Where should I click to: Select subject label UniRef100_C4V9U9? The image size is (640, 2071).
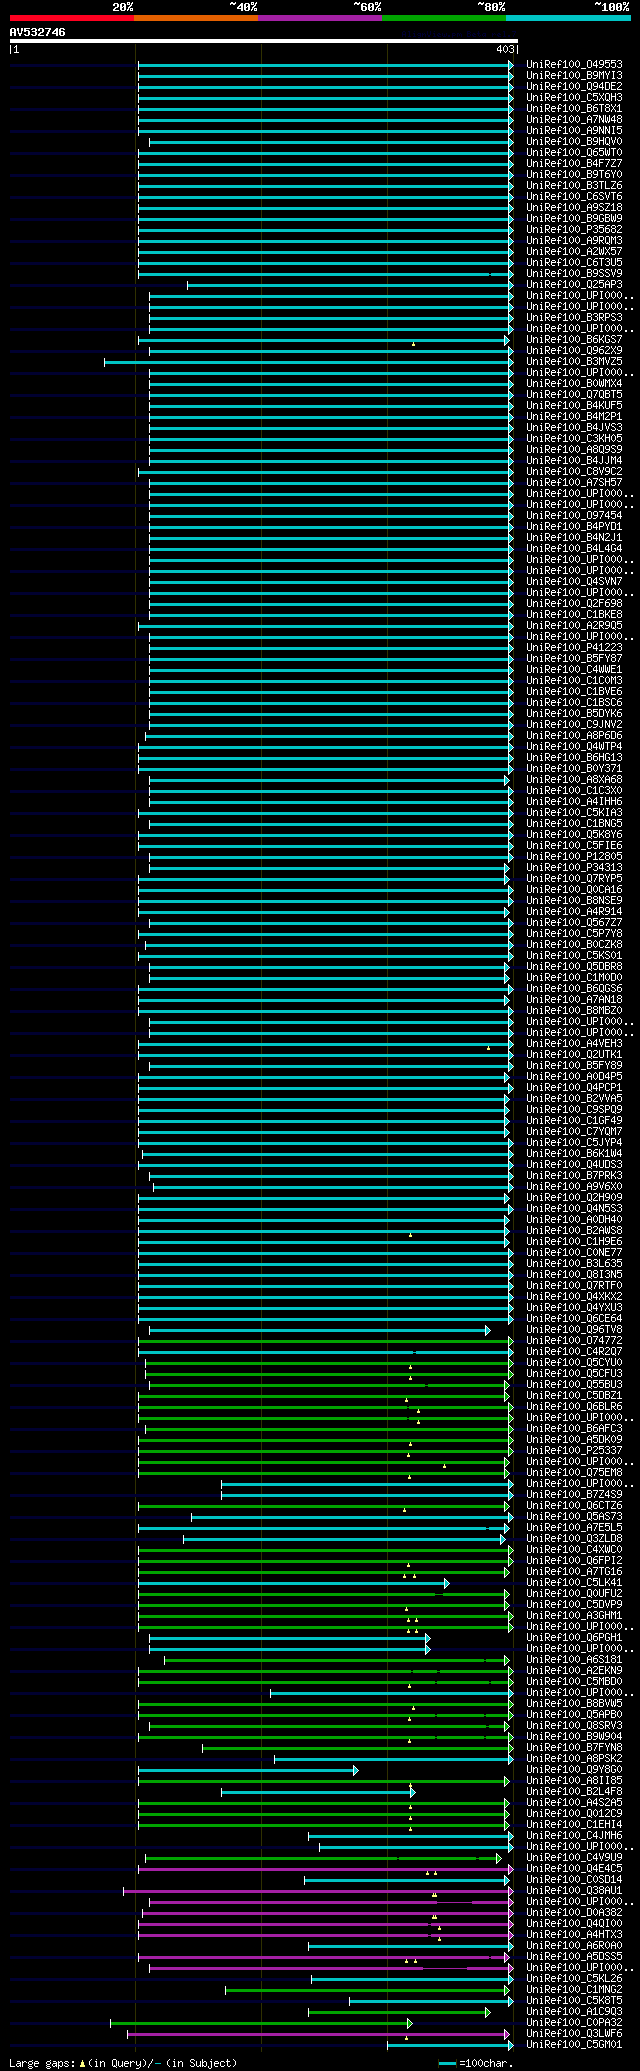coord(575,1857)
